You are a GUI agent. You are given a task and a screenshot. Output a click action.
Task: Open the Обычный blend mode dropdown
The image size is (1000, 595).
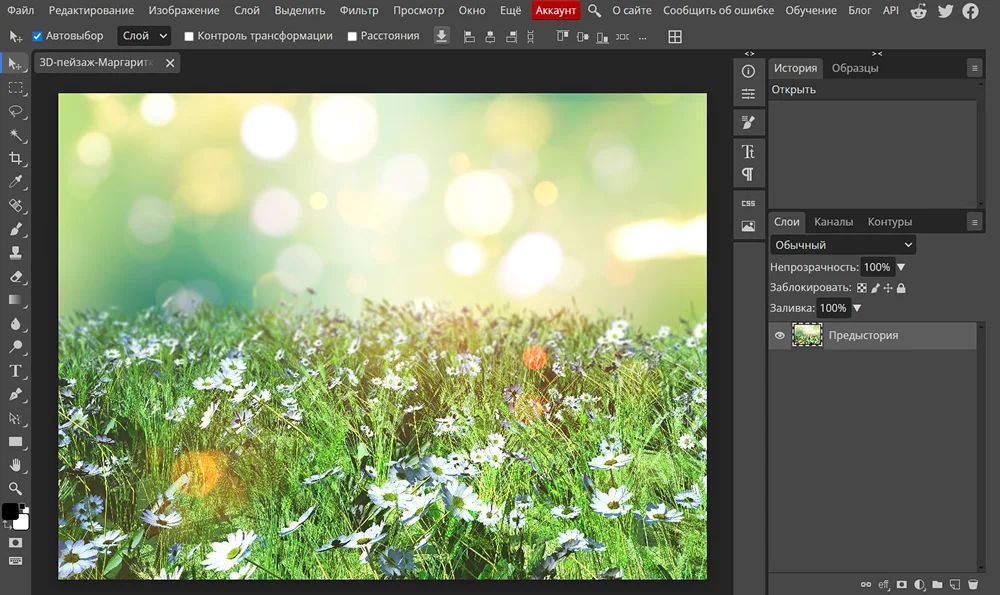843,245
